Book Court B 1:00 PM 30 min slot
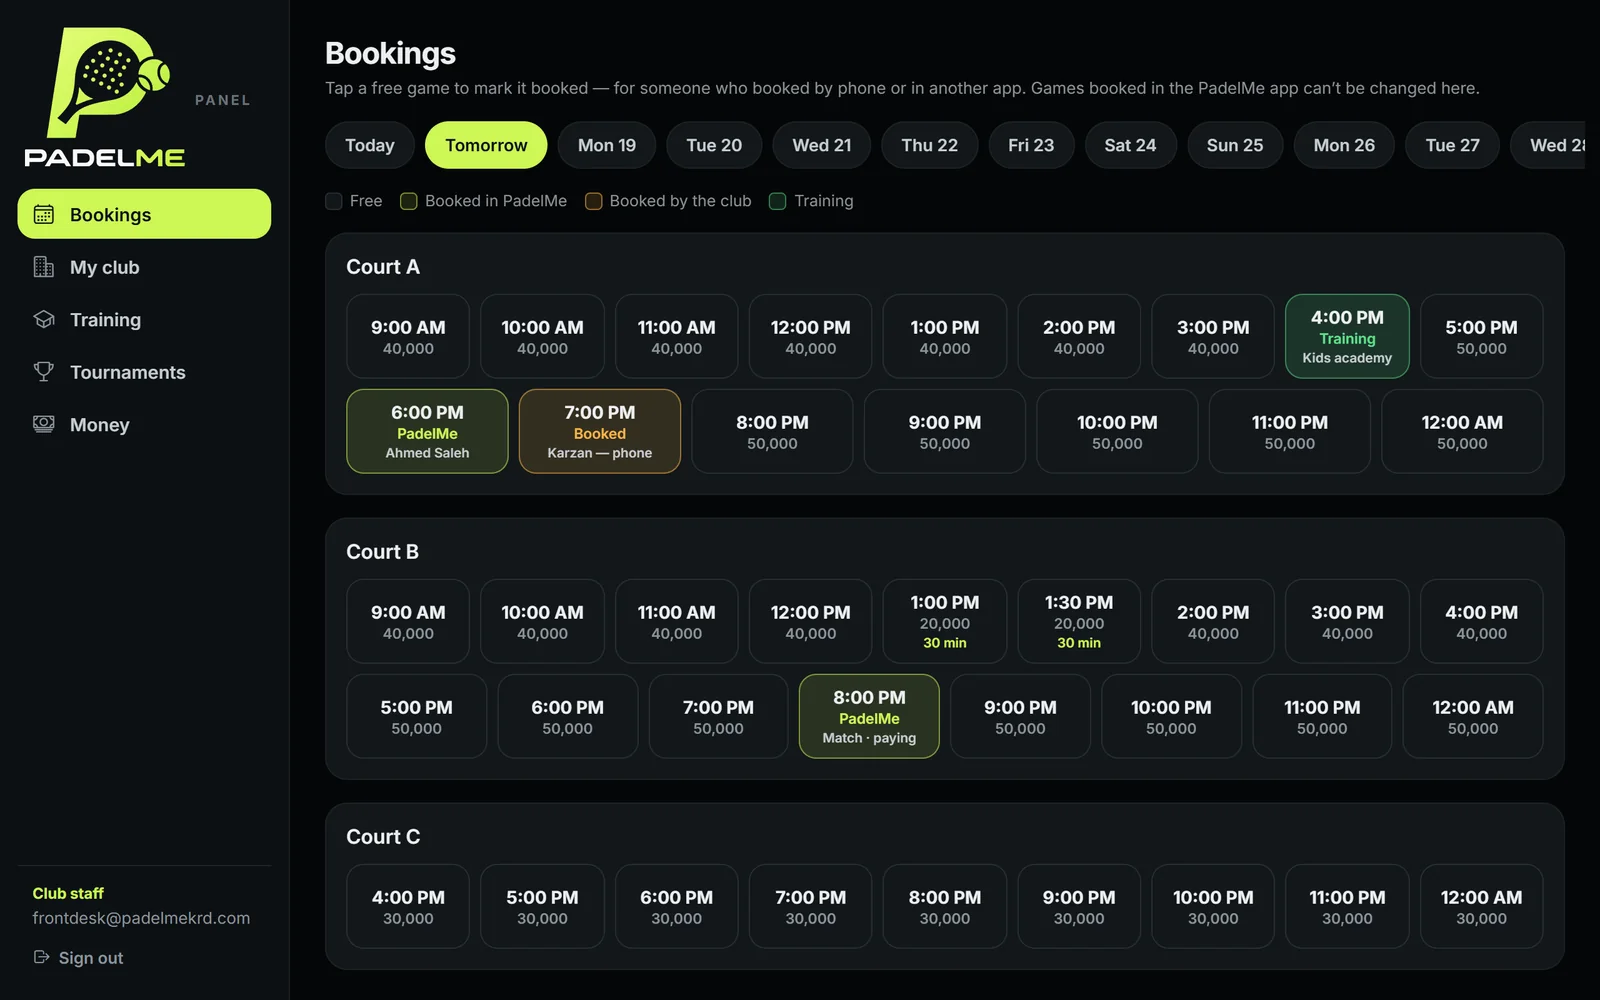1600x1000 pixels. pos(945,621)
